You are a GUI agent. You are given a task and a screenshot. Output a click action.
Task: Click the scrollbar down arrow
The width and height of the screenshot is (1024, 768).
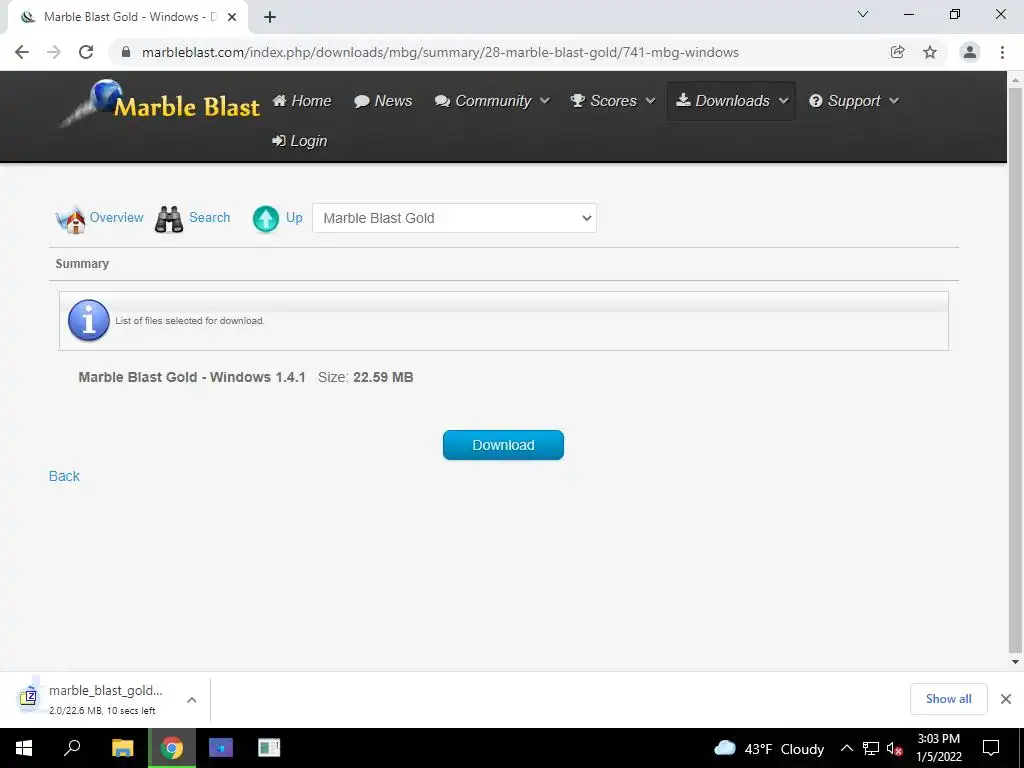(1015, 662)
